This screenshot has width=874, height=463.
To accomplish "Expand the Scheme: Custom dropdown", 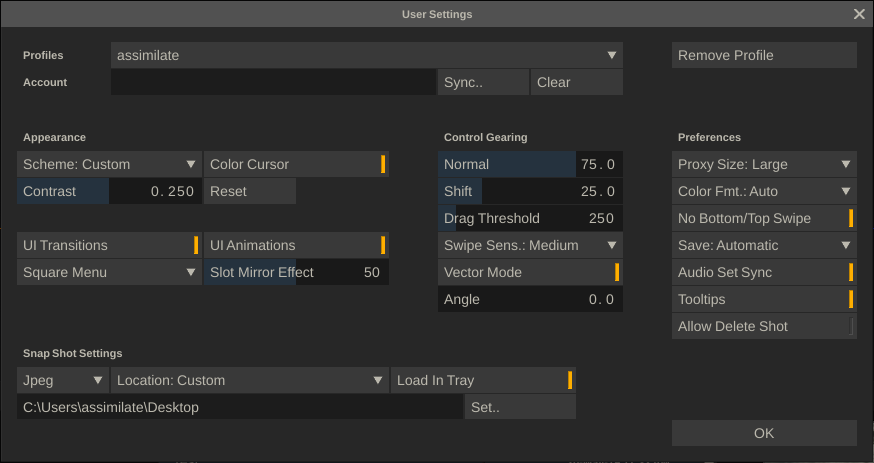I will 109,164.
